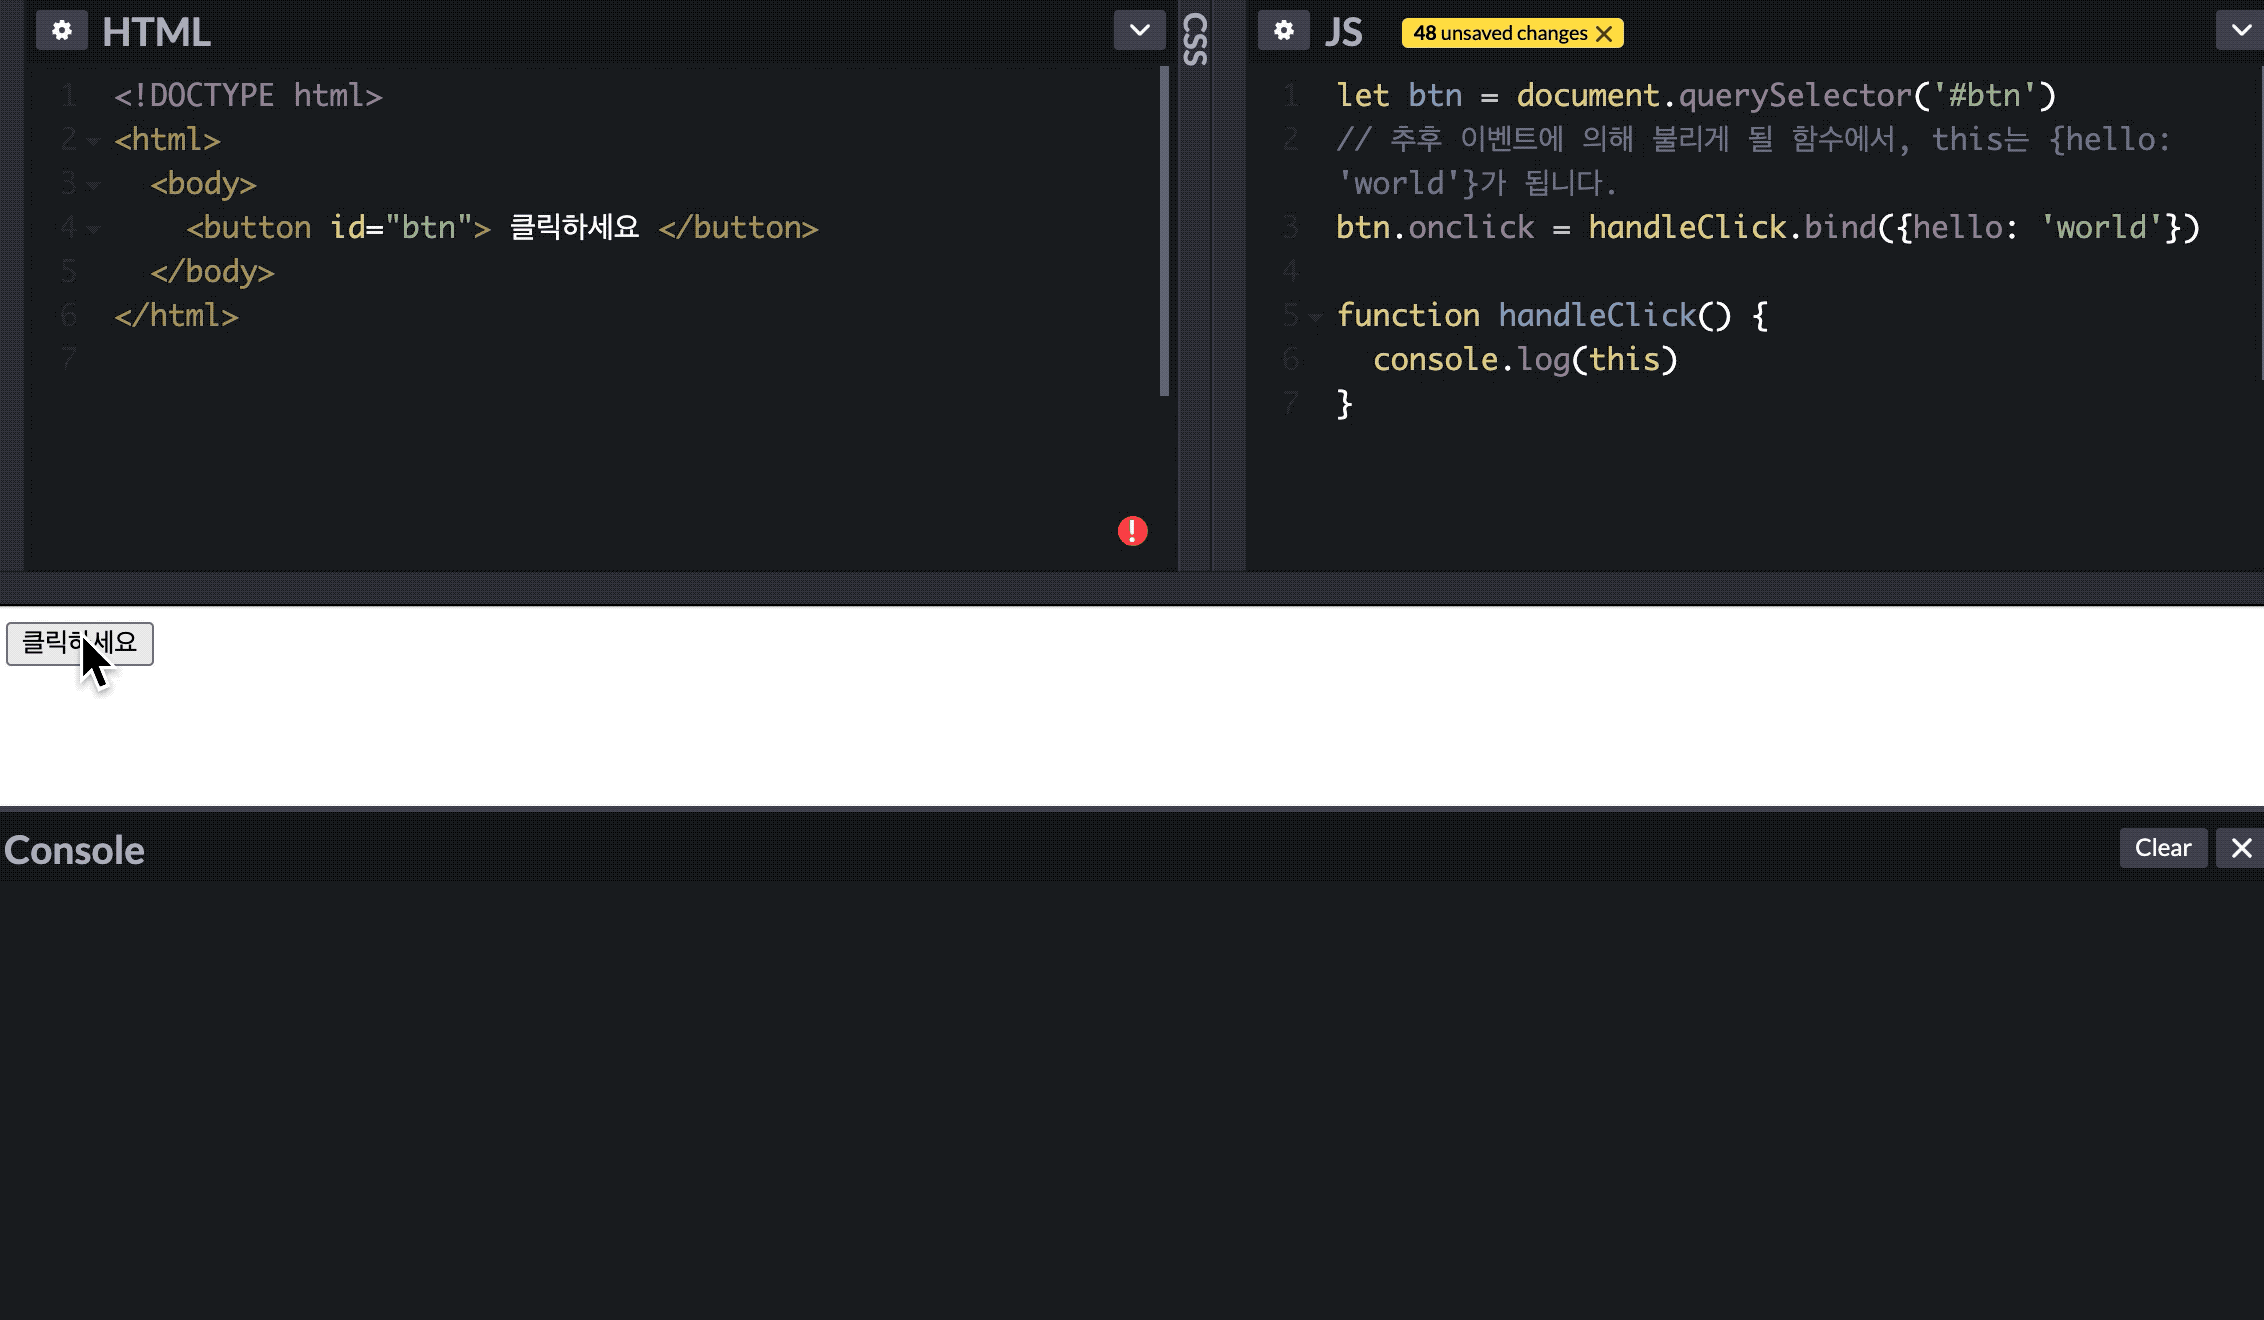Switch to the collapsed CSS panel

(x=1195, y=40)
